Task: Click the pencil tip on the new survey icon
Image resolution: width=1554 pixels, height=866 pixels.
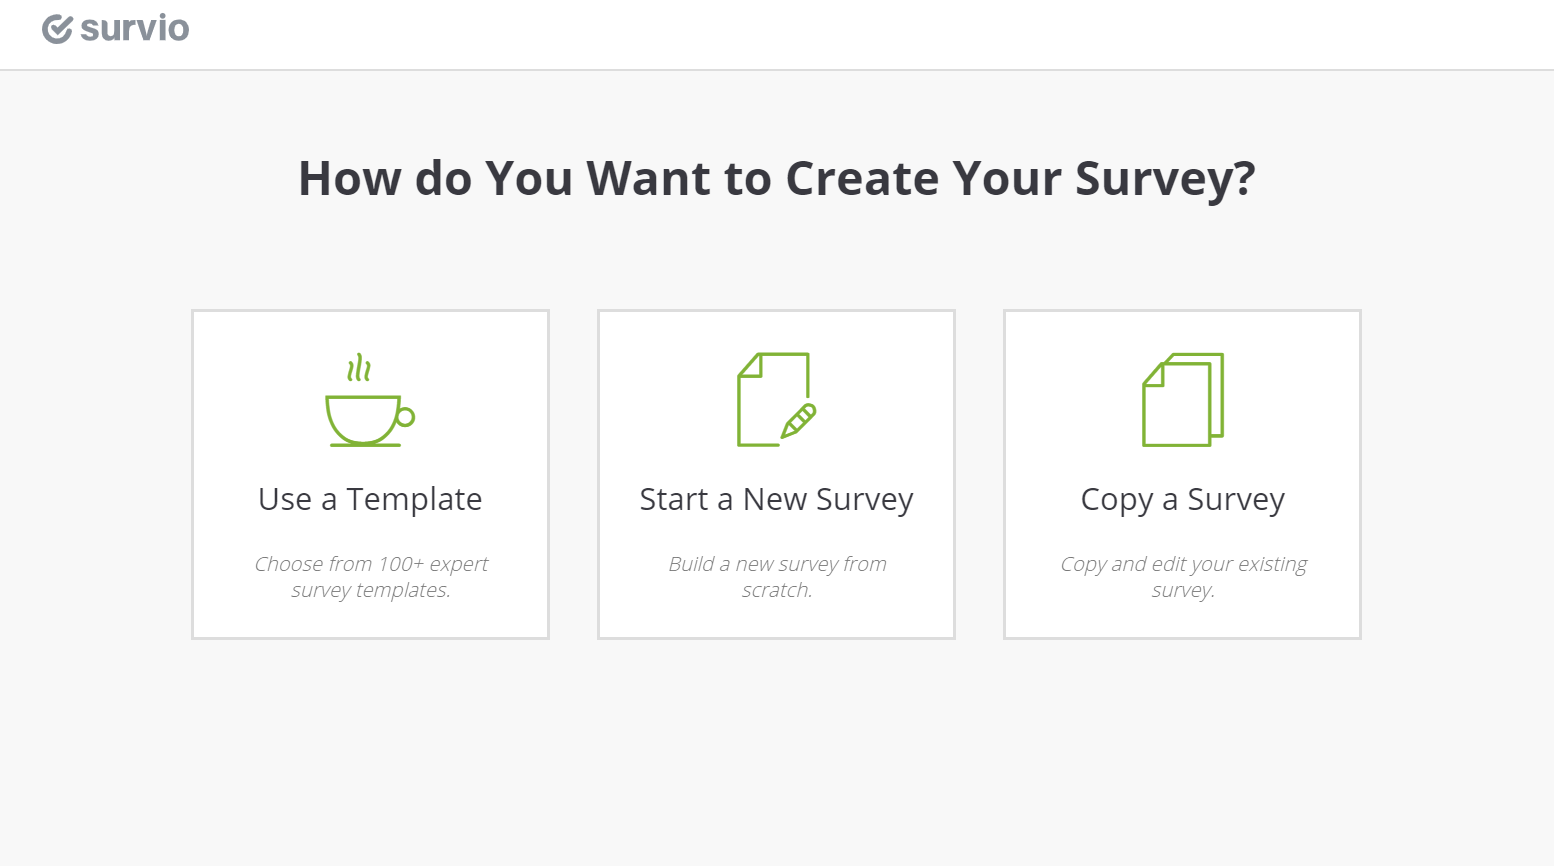Action: click(x=787, y=433)
